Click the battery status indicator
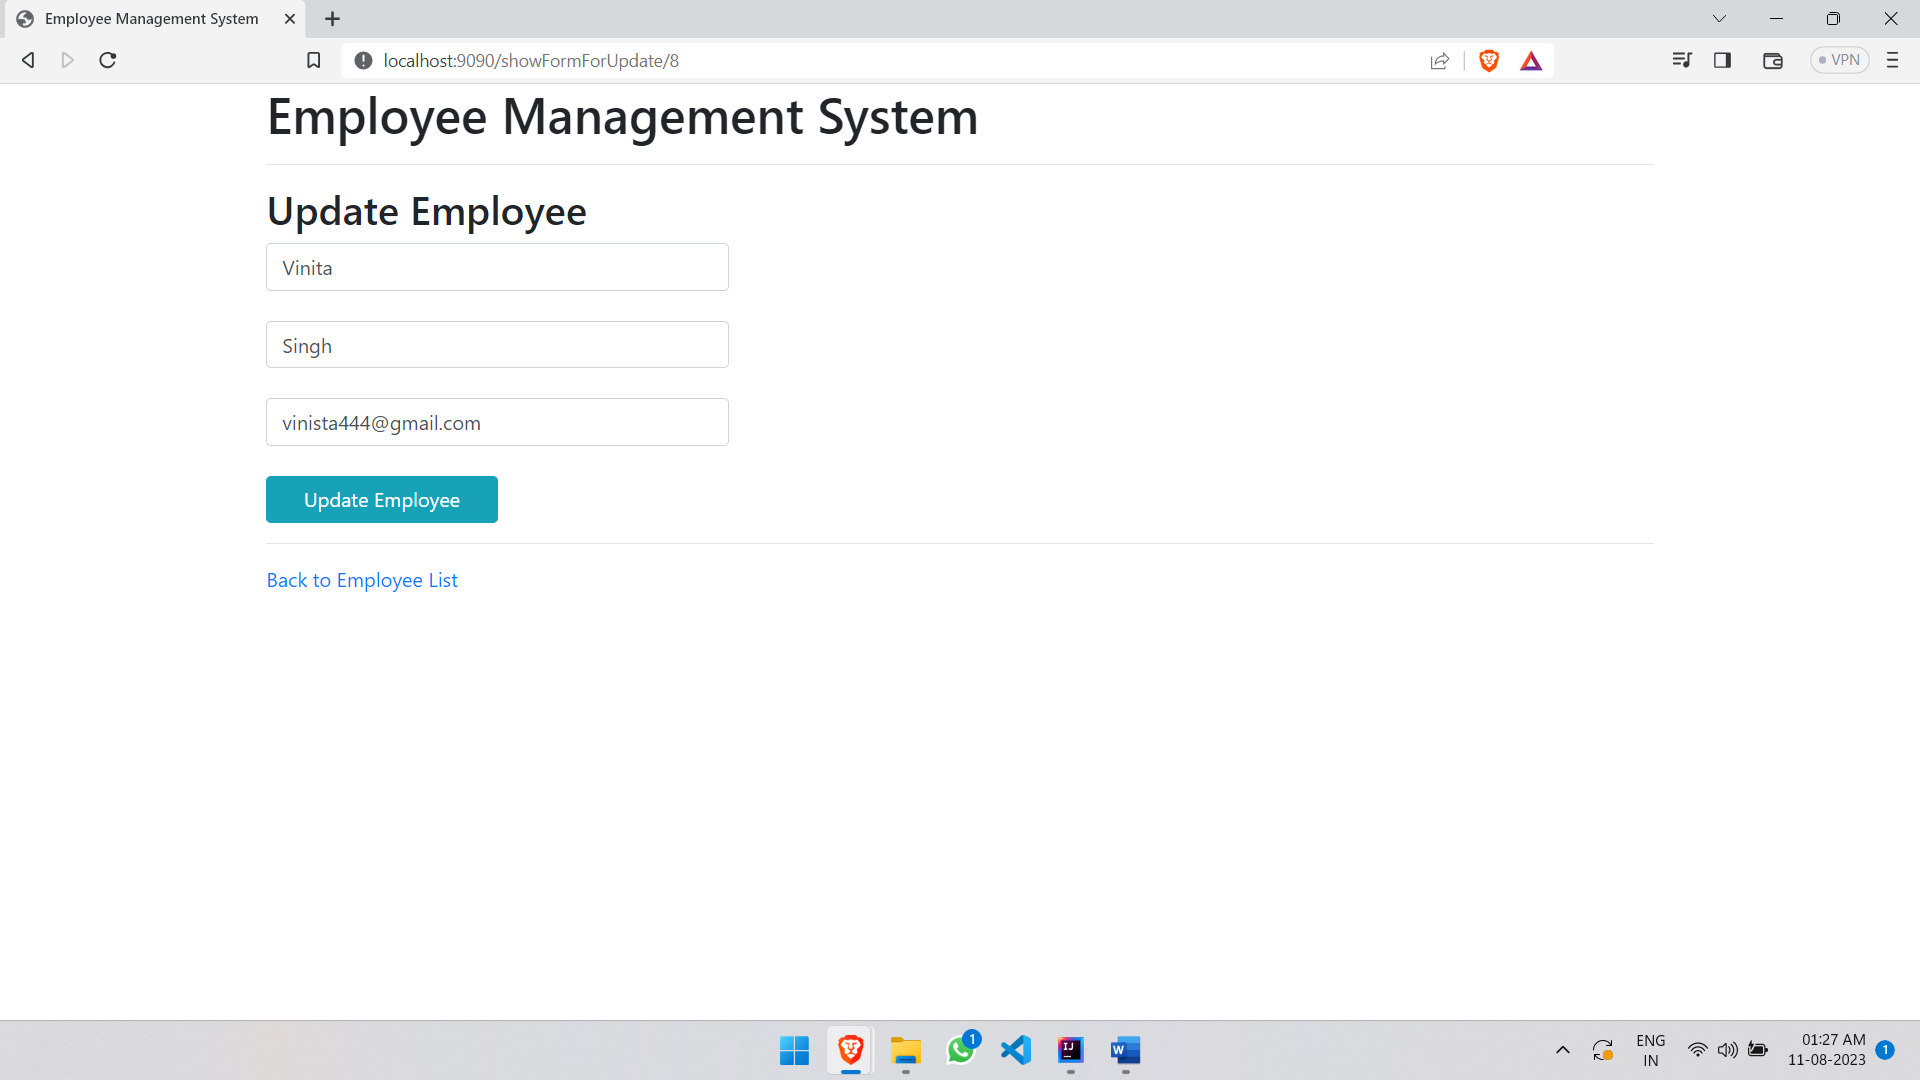 [1758, 1050]
